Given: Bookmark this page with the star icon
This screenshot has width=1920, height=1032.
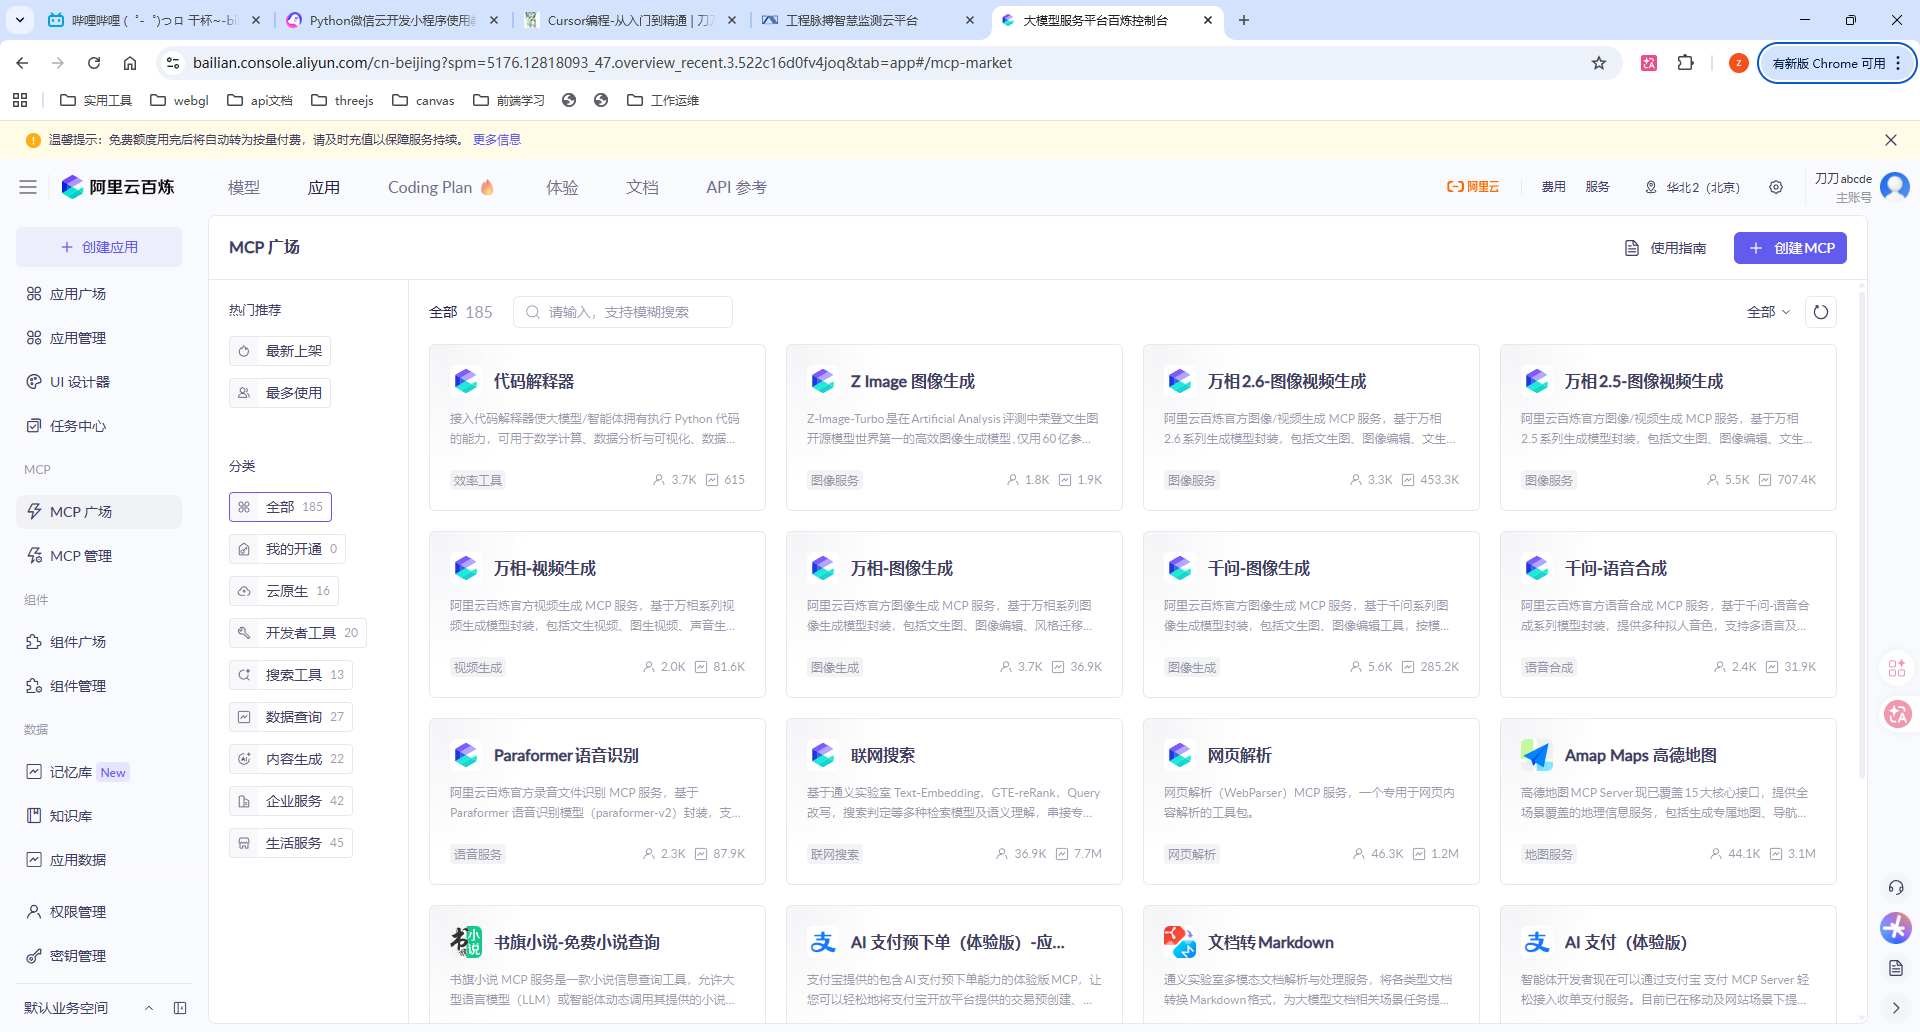Looking at the screenshot, I should (1599, 63).
